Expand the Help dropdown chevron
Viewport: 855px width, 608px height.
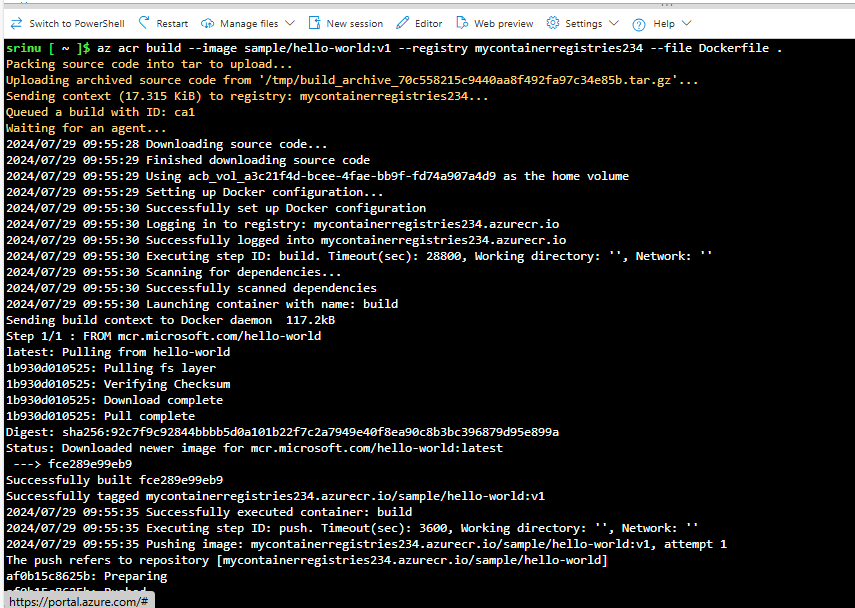(x=687, y=23)
